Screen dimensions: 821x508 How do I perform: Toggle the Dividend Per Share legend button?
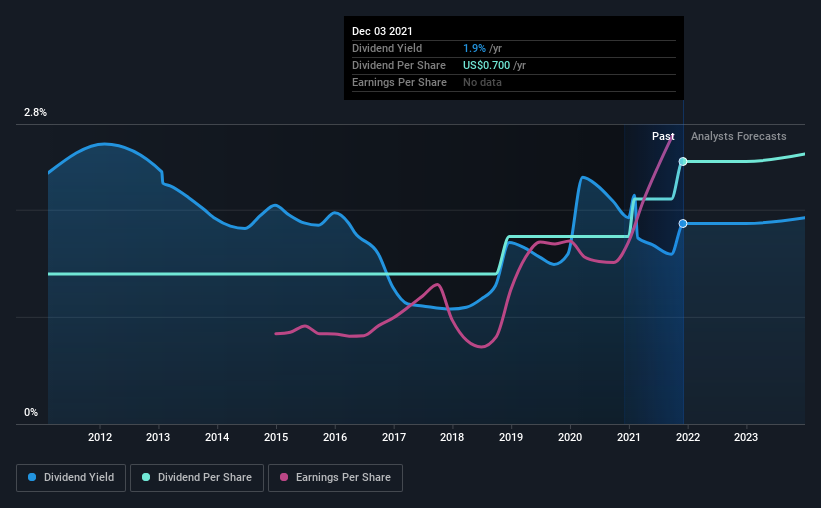pyautogui.click(x=197, y=478)
